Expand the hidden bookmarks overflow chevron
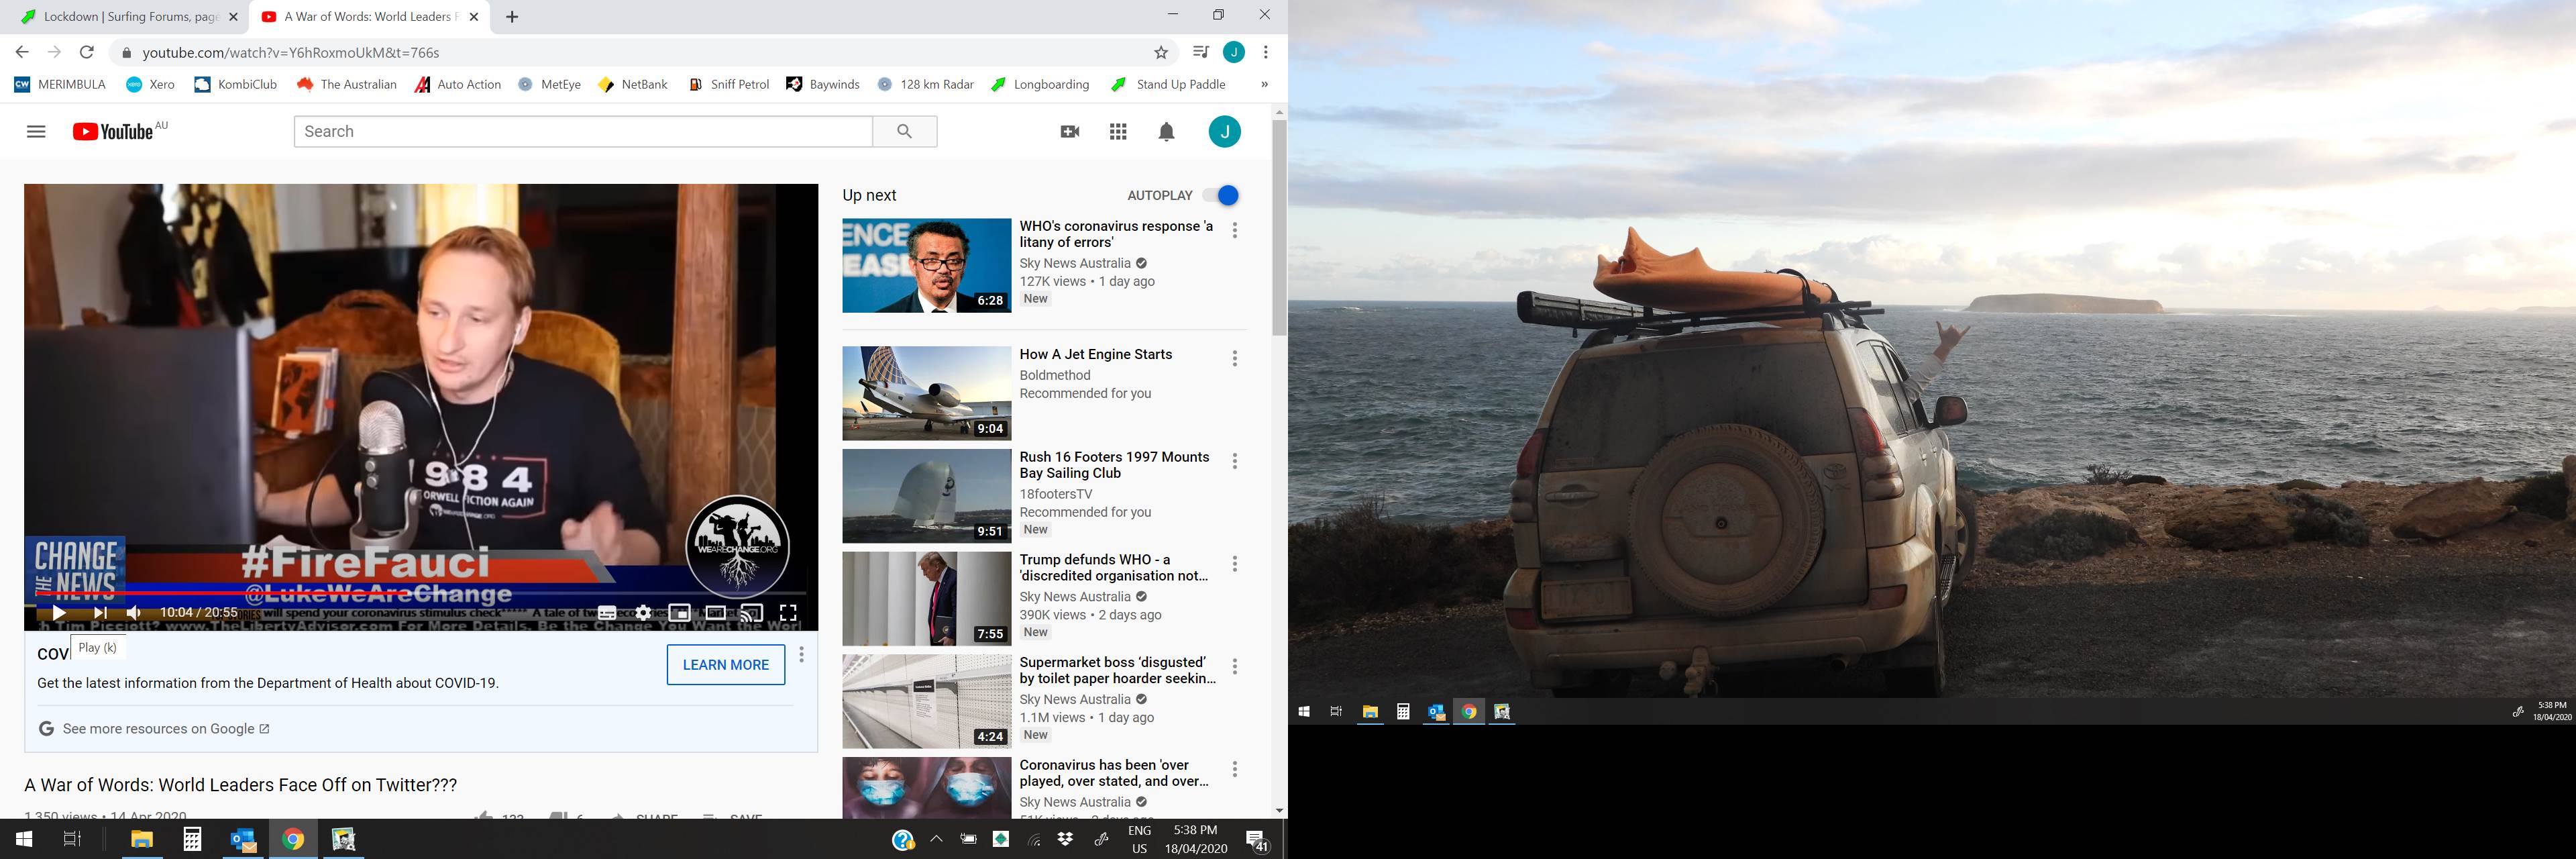The image size is (2576, 859). point(1264,84)
